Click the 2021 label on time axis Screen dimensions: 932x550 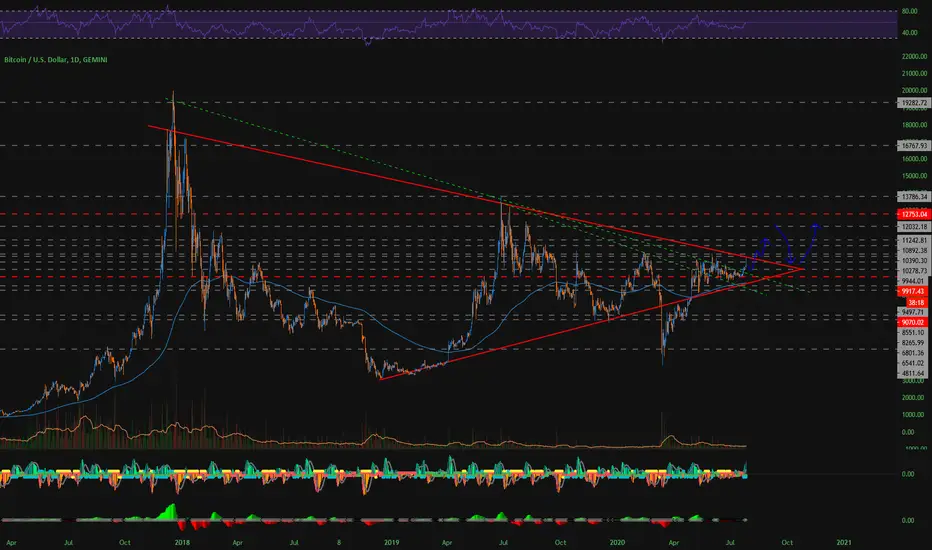(x=843, y=542)
